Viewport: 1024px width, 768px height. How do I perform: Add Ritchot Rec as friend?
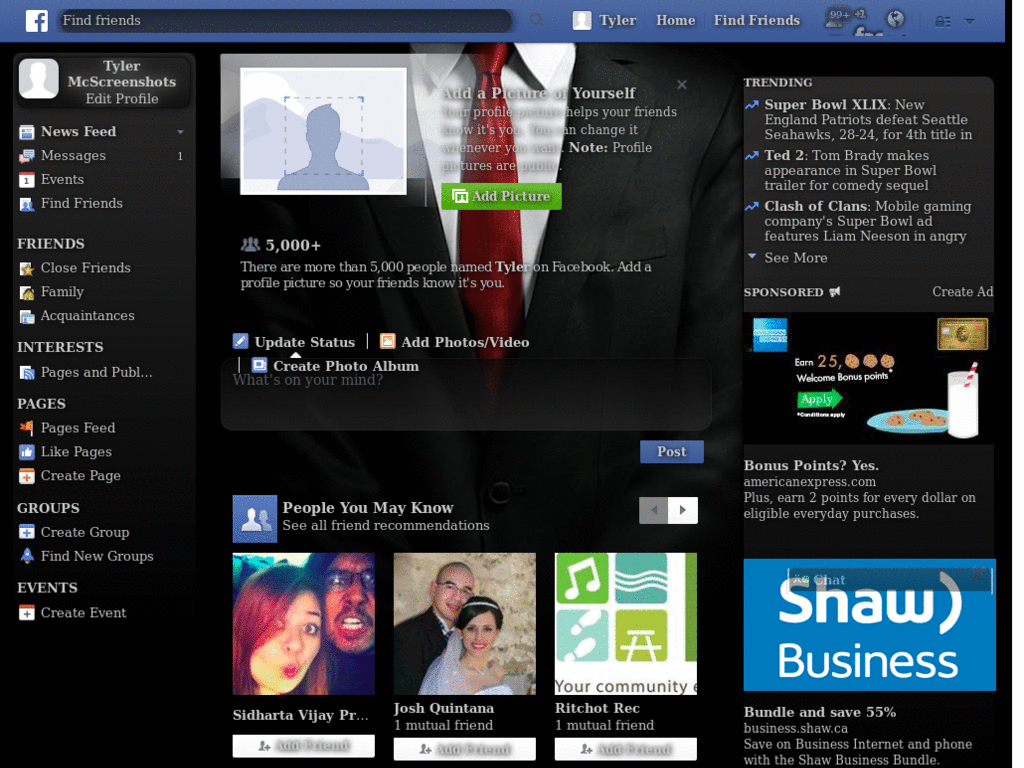[626, 749]
